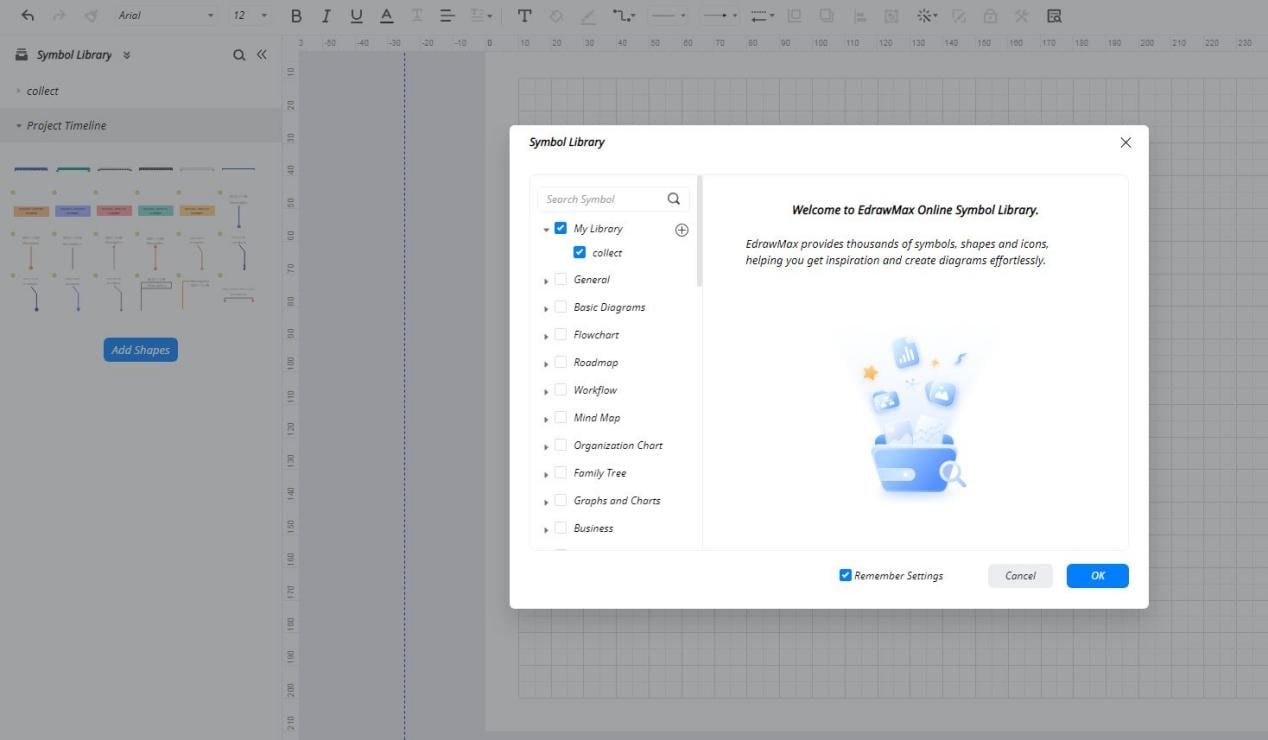The image size is (1268, 740).
Task: Collapse the sidebar with double chevron
Action: [262, 55]
